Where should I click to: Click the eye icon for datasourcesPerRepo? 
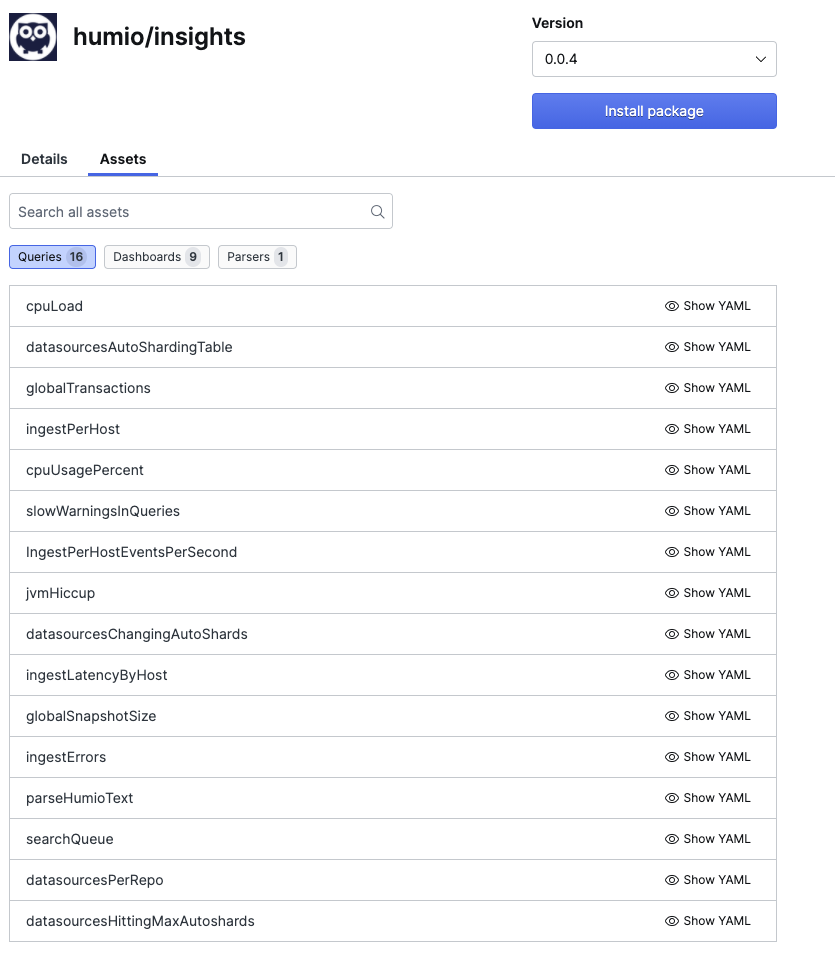672,880
